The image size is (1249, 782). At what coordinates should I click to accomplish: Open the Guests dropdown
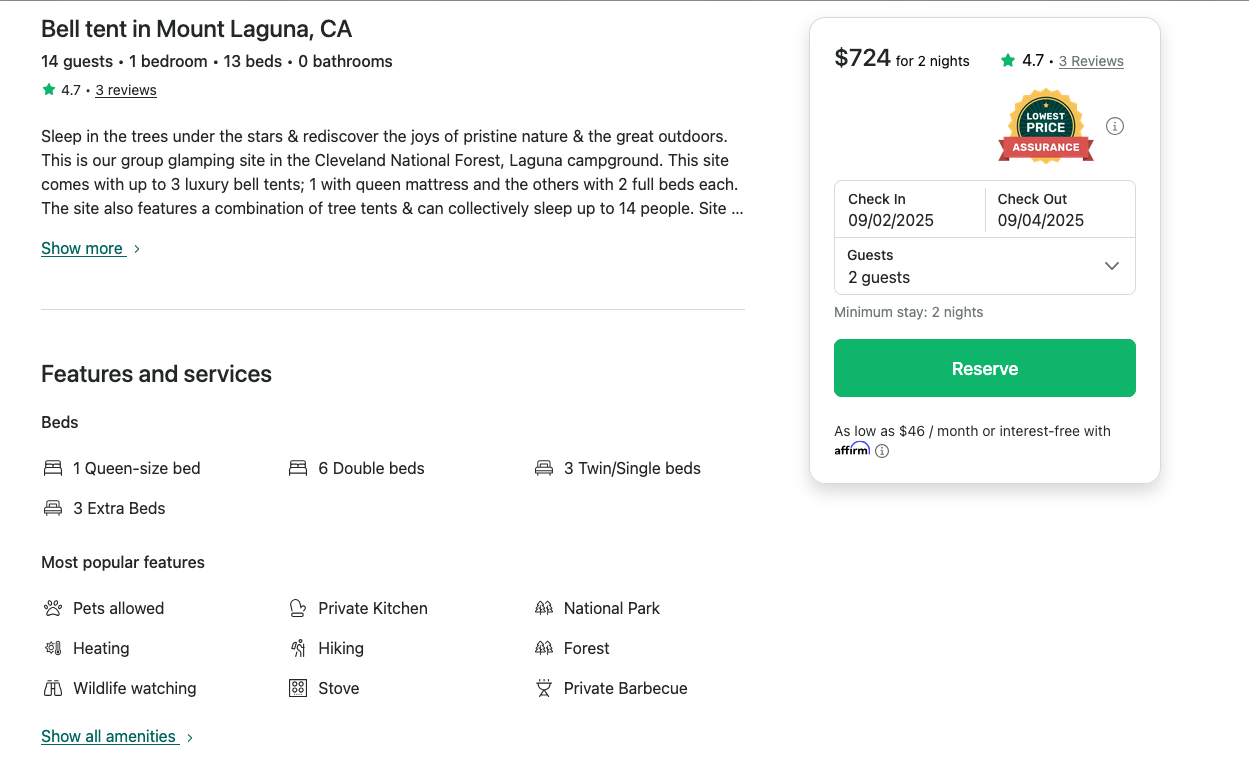[x=984, y=266]
